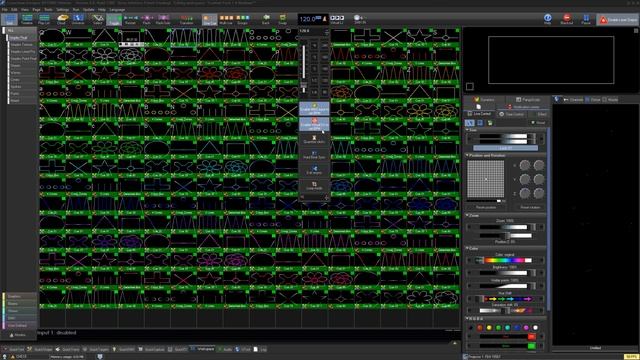The height and width of the screenshot is (360, 640).
Task: Open the PangoScript tab in right panel
Action: point(528,100)
